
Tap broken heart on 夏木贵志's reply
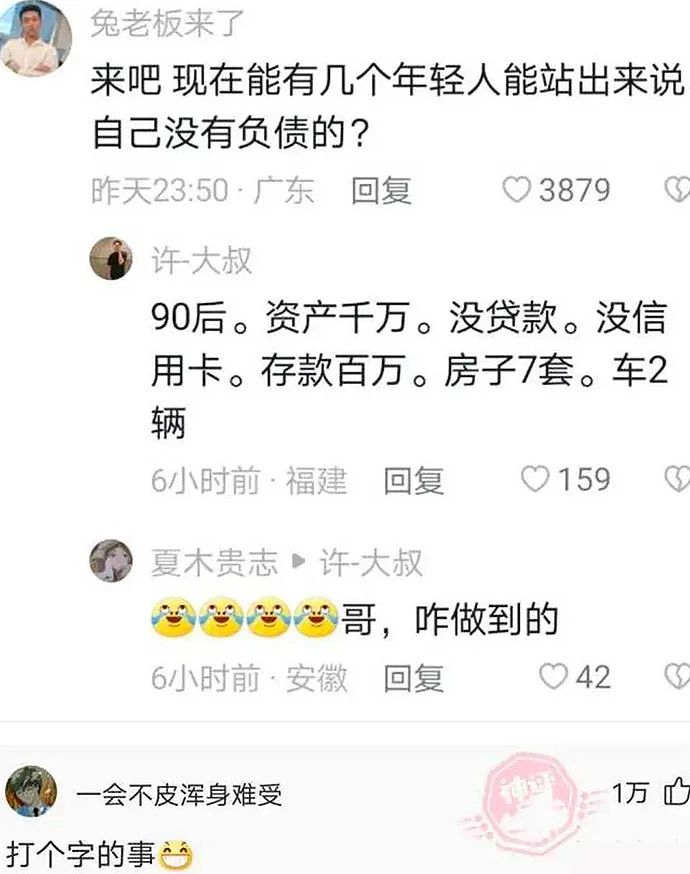click(678, 676)
